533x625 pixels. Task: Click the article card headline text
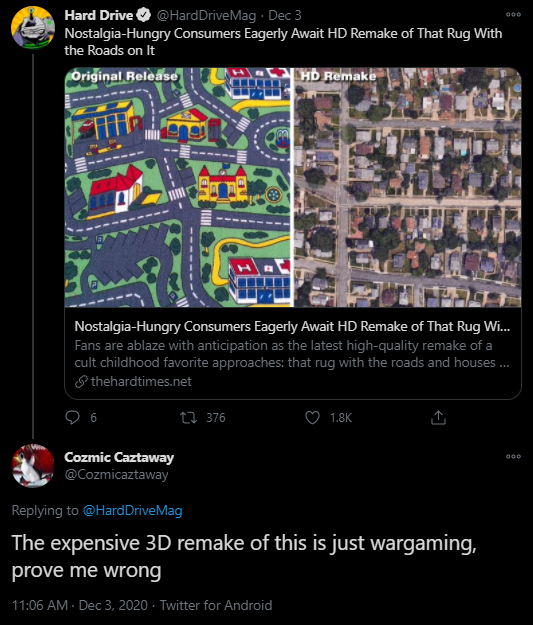[x=292, y=326]
